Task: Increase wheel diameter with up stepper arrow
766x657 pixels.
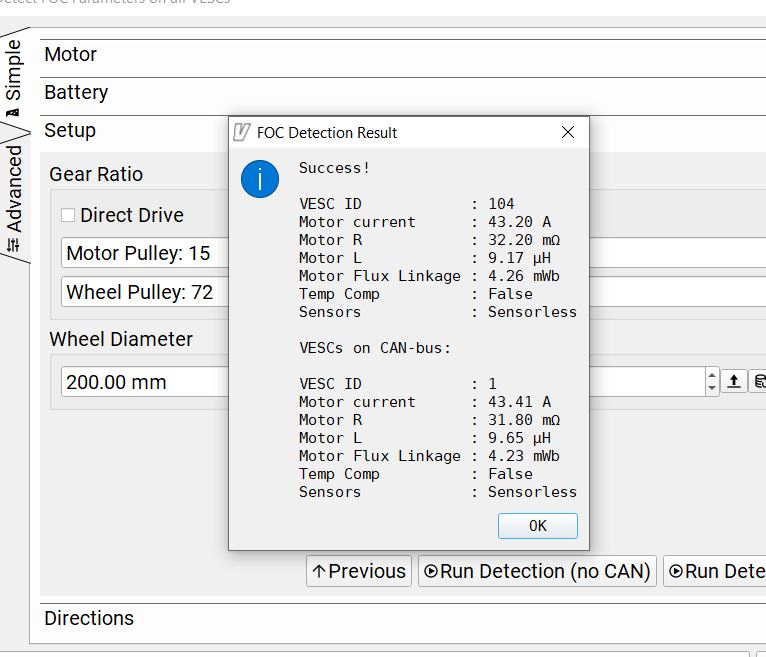Action: [x=712, y=375]
